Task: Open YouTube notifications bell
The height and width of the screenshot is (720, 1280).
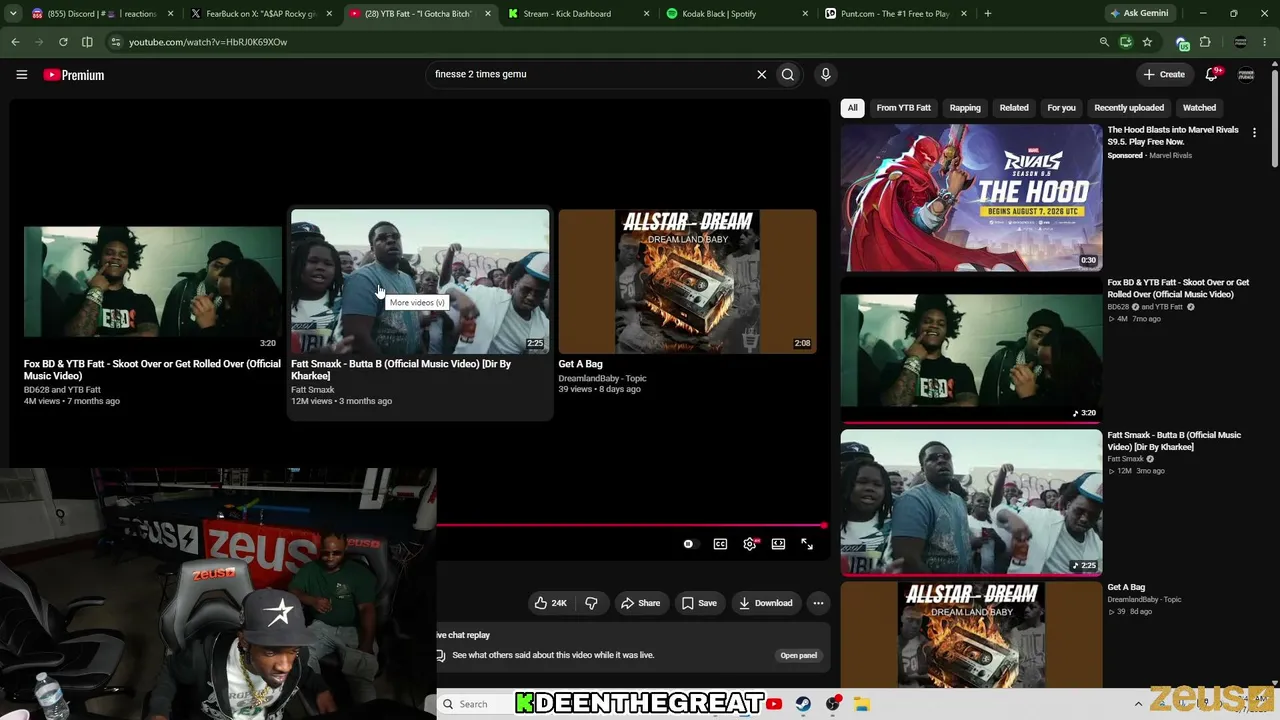Action: (1212, 74)
